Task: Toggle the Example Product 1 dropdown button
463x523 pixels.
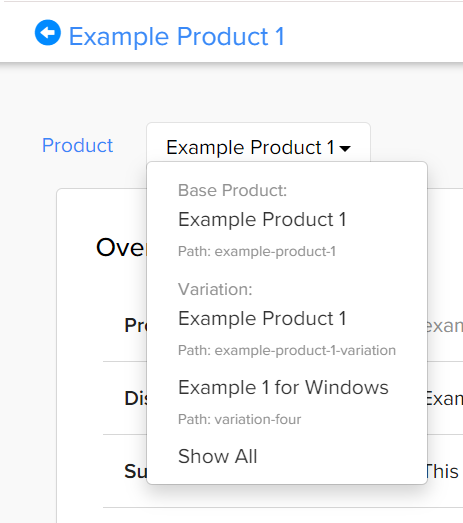Action: click(x=259, y=147)
